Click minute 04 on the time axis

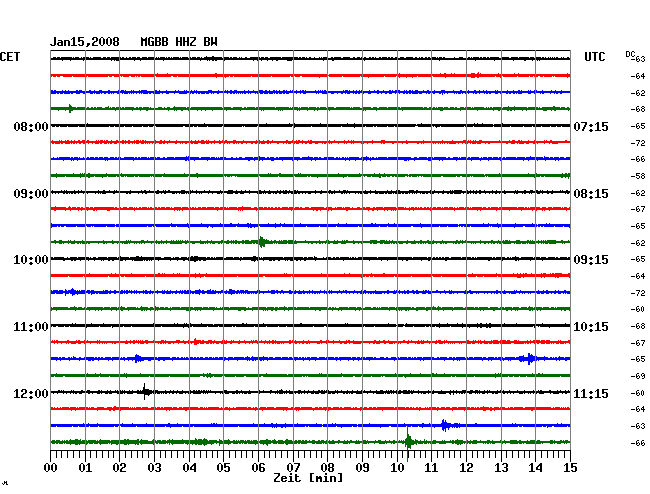point(189,467)
